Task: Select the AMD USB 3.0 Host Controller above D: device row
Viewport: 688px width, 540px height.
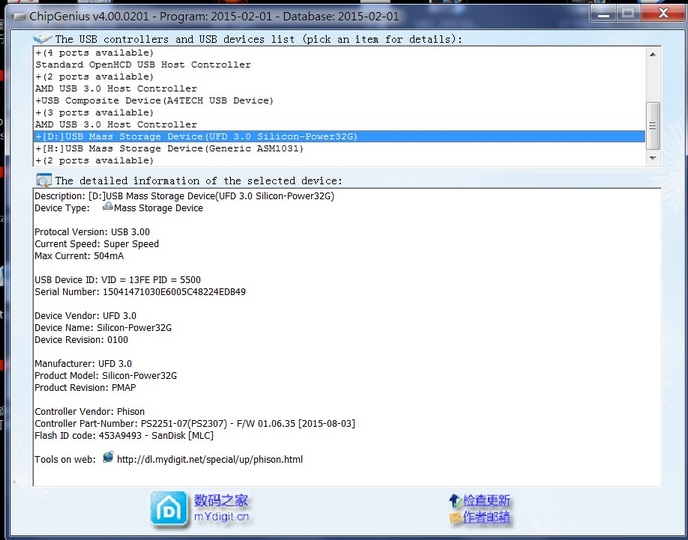Action: 339,125
